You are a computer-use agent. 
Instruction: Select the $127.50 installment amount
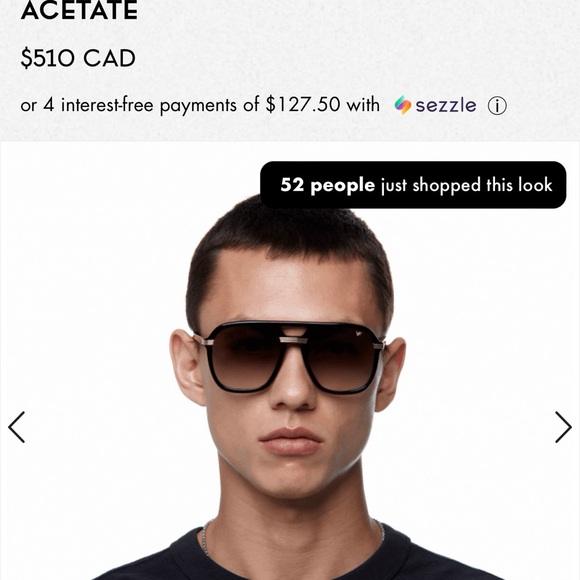pyautogui.click(x=303, y=104)
